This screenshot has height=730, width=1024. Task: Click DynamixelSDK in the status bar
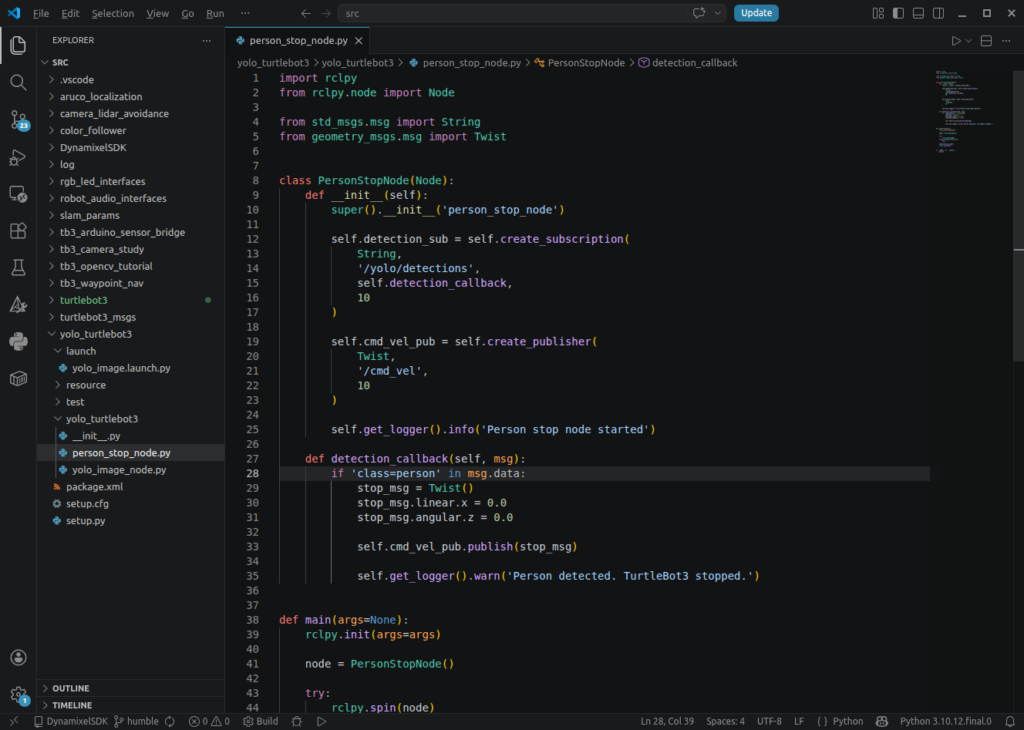coord(71,722)
